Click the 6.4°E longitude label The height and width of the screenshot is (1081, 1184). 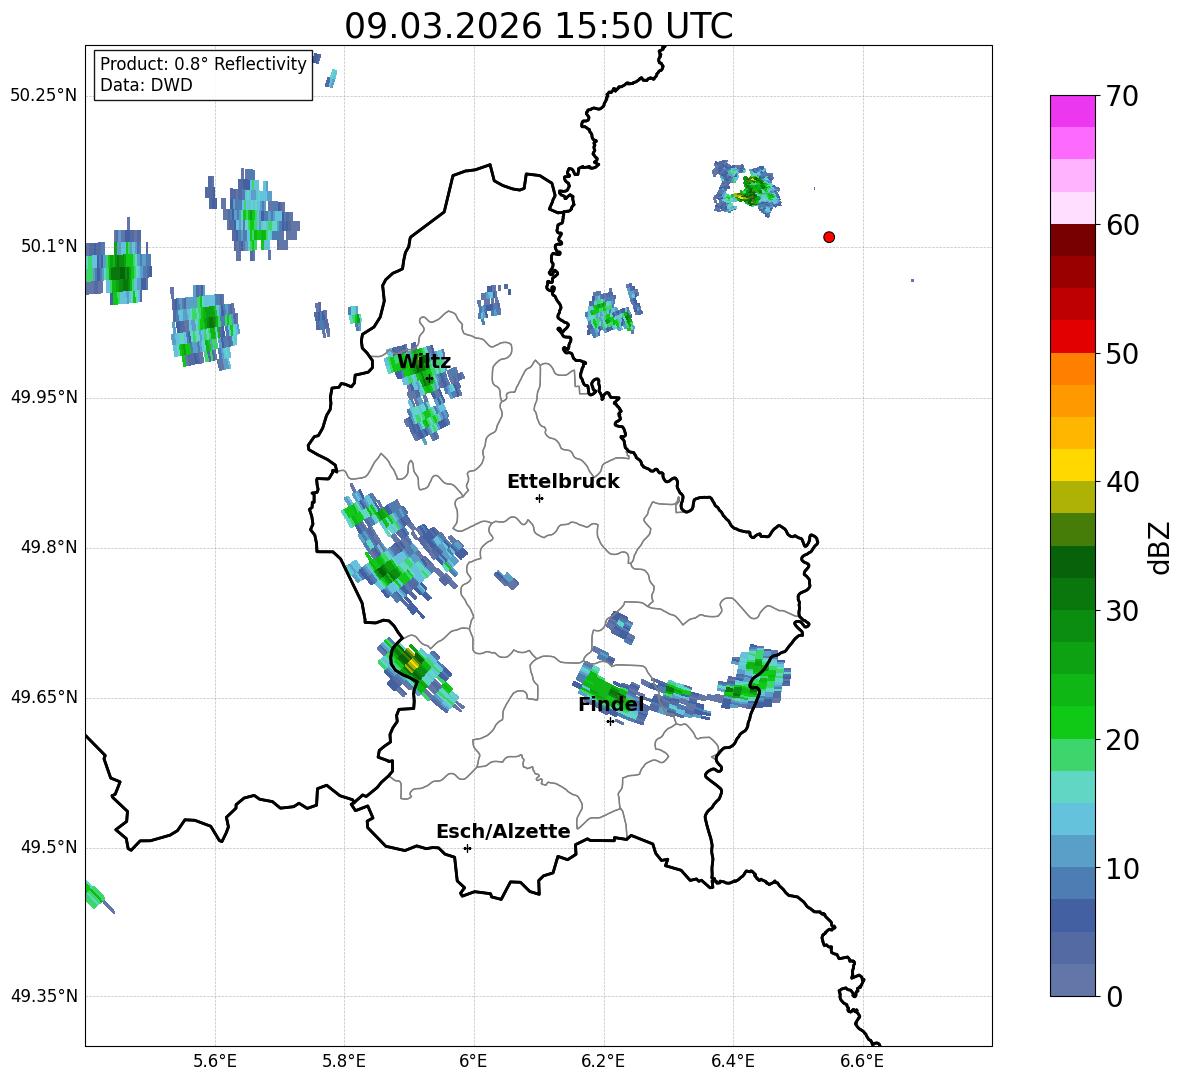732,1062
